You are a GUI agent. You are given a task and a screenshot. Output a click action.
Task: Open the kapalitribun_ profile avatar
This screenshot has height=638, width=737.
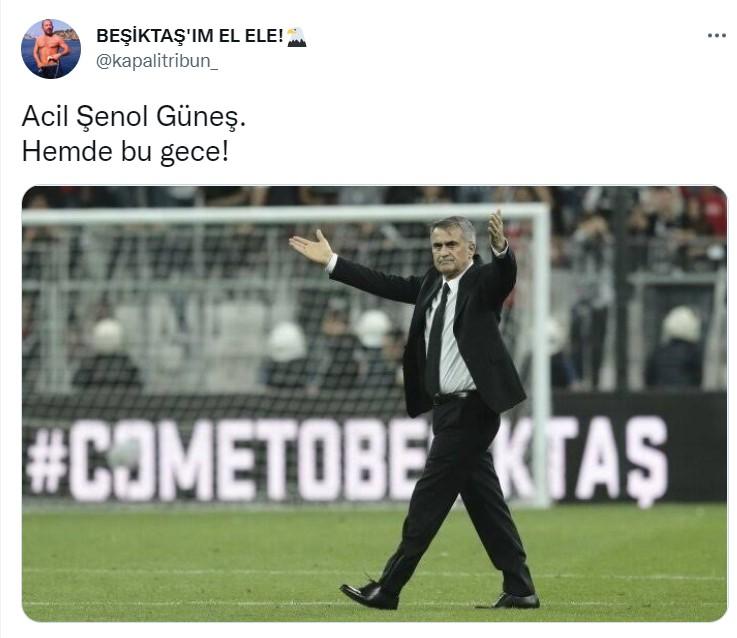51,48
